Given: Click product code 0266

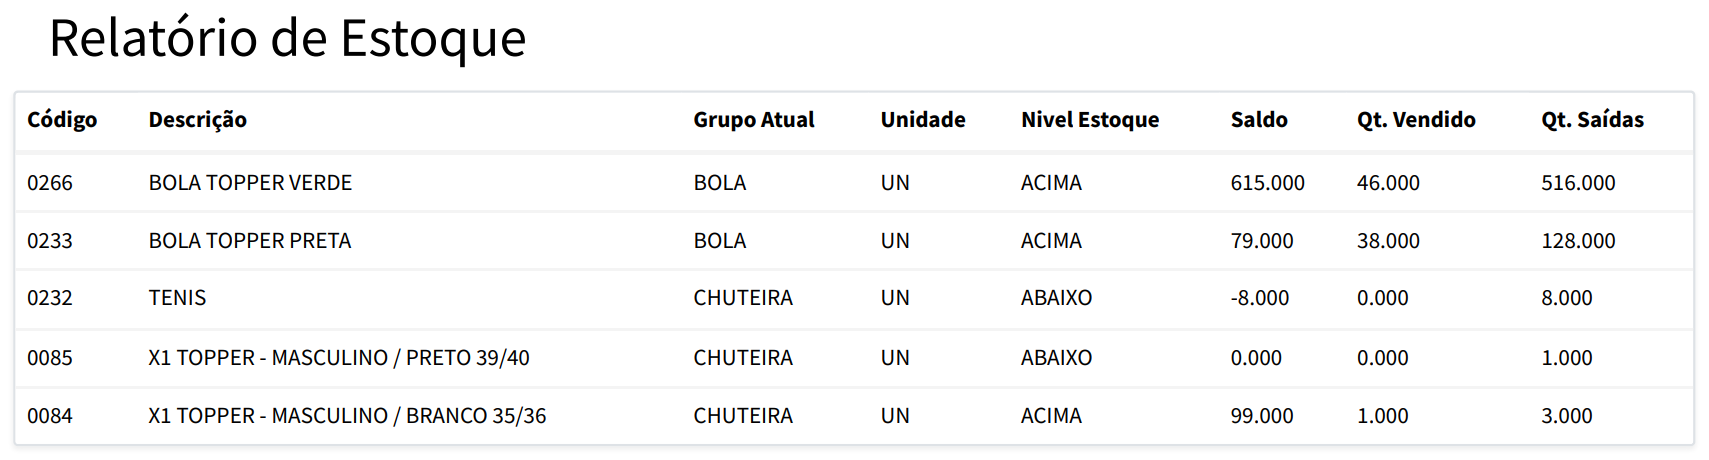Looking at the screenshot, I should [x=50, y=183].
